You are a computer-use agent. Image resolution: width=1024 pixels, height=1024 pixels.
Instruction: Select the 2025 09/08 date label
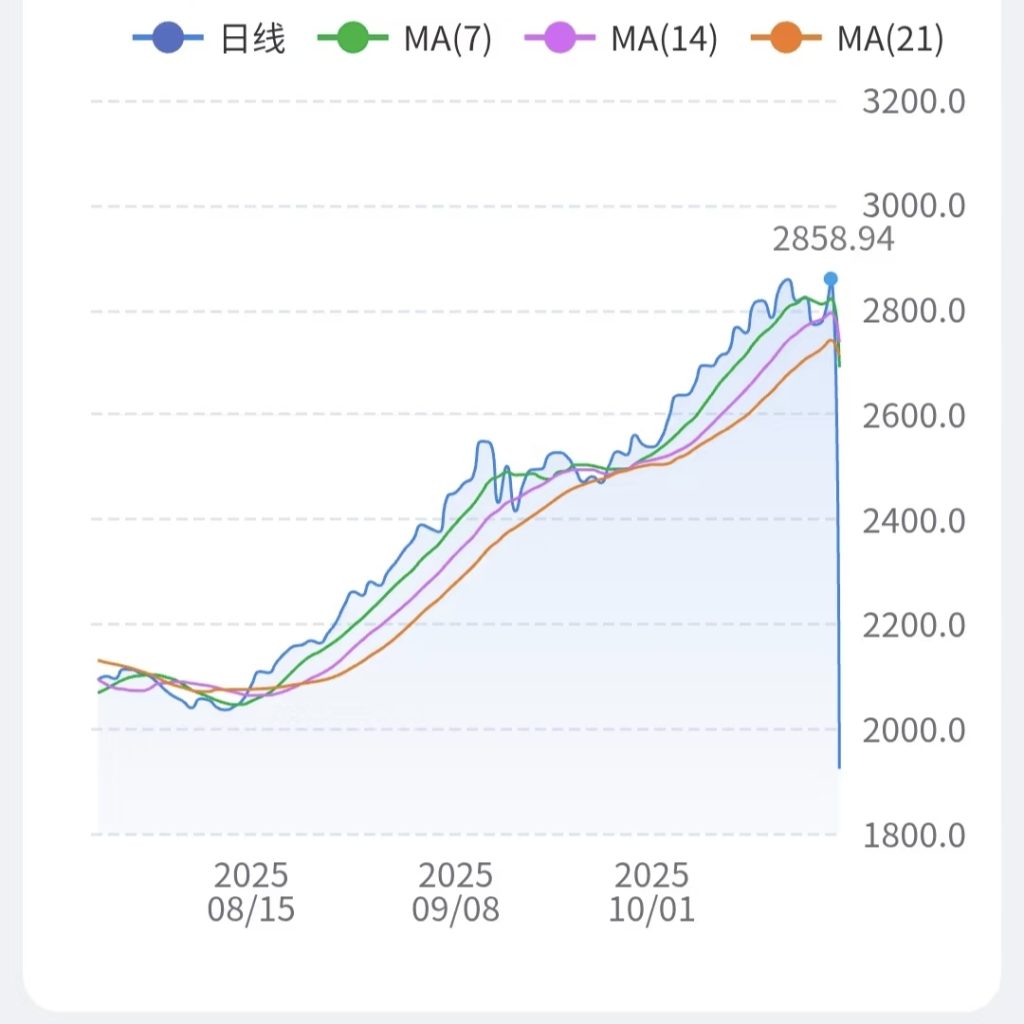click(455, 893)
